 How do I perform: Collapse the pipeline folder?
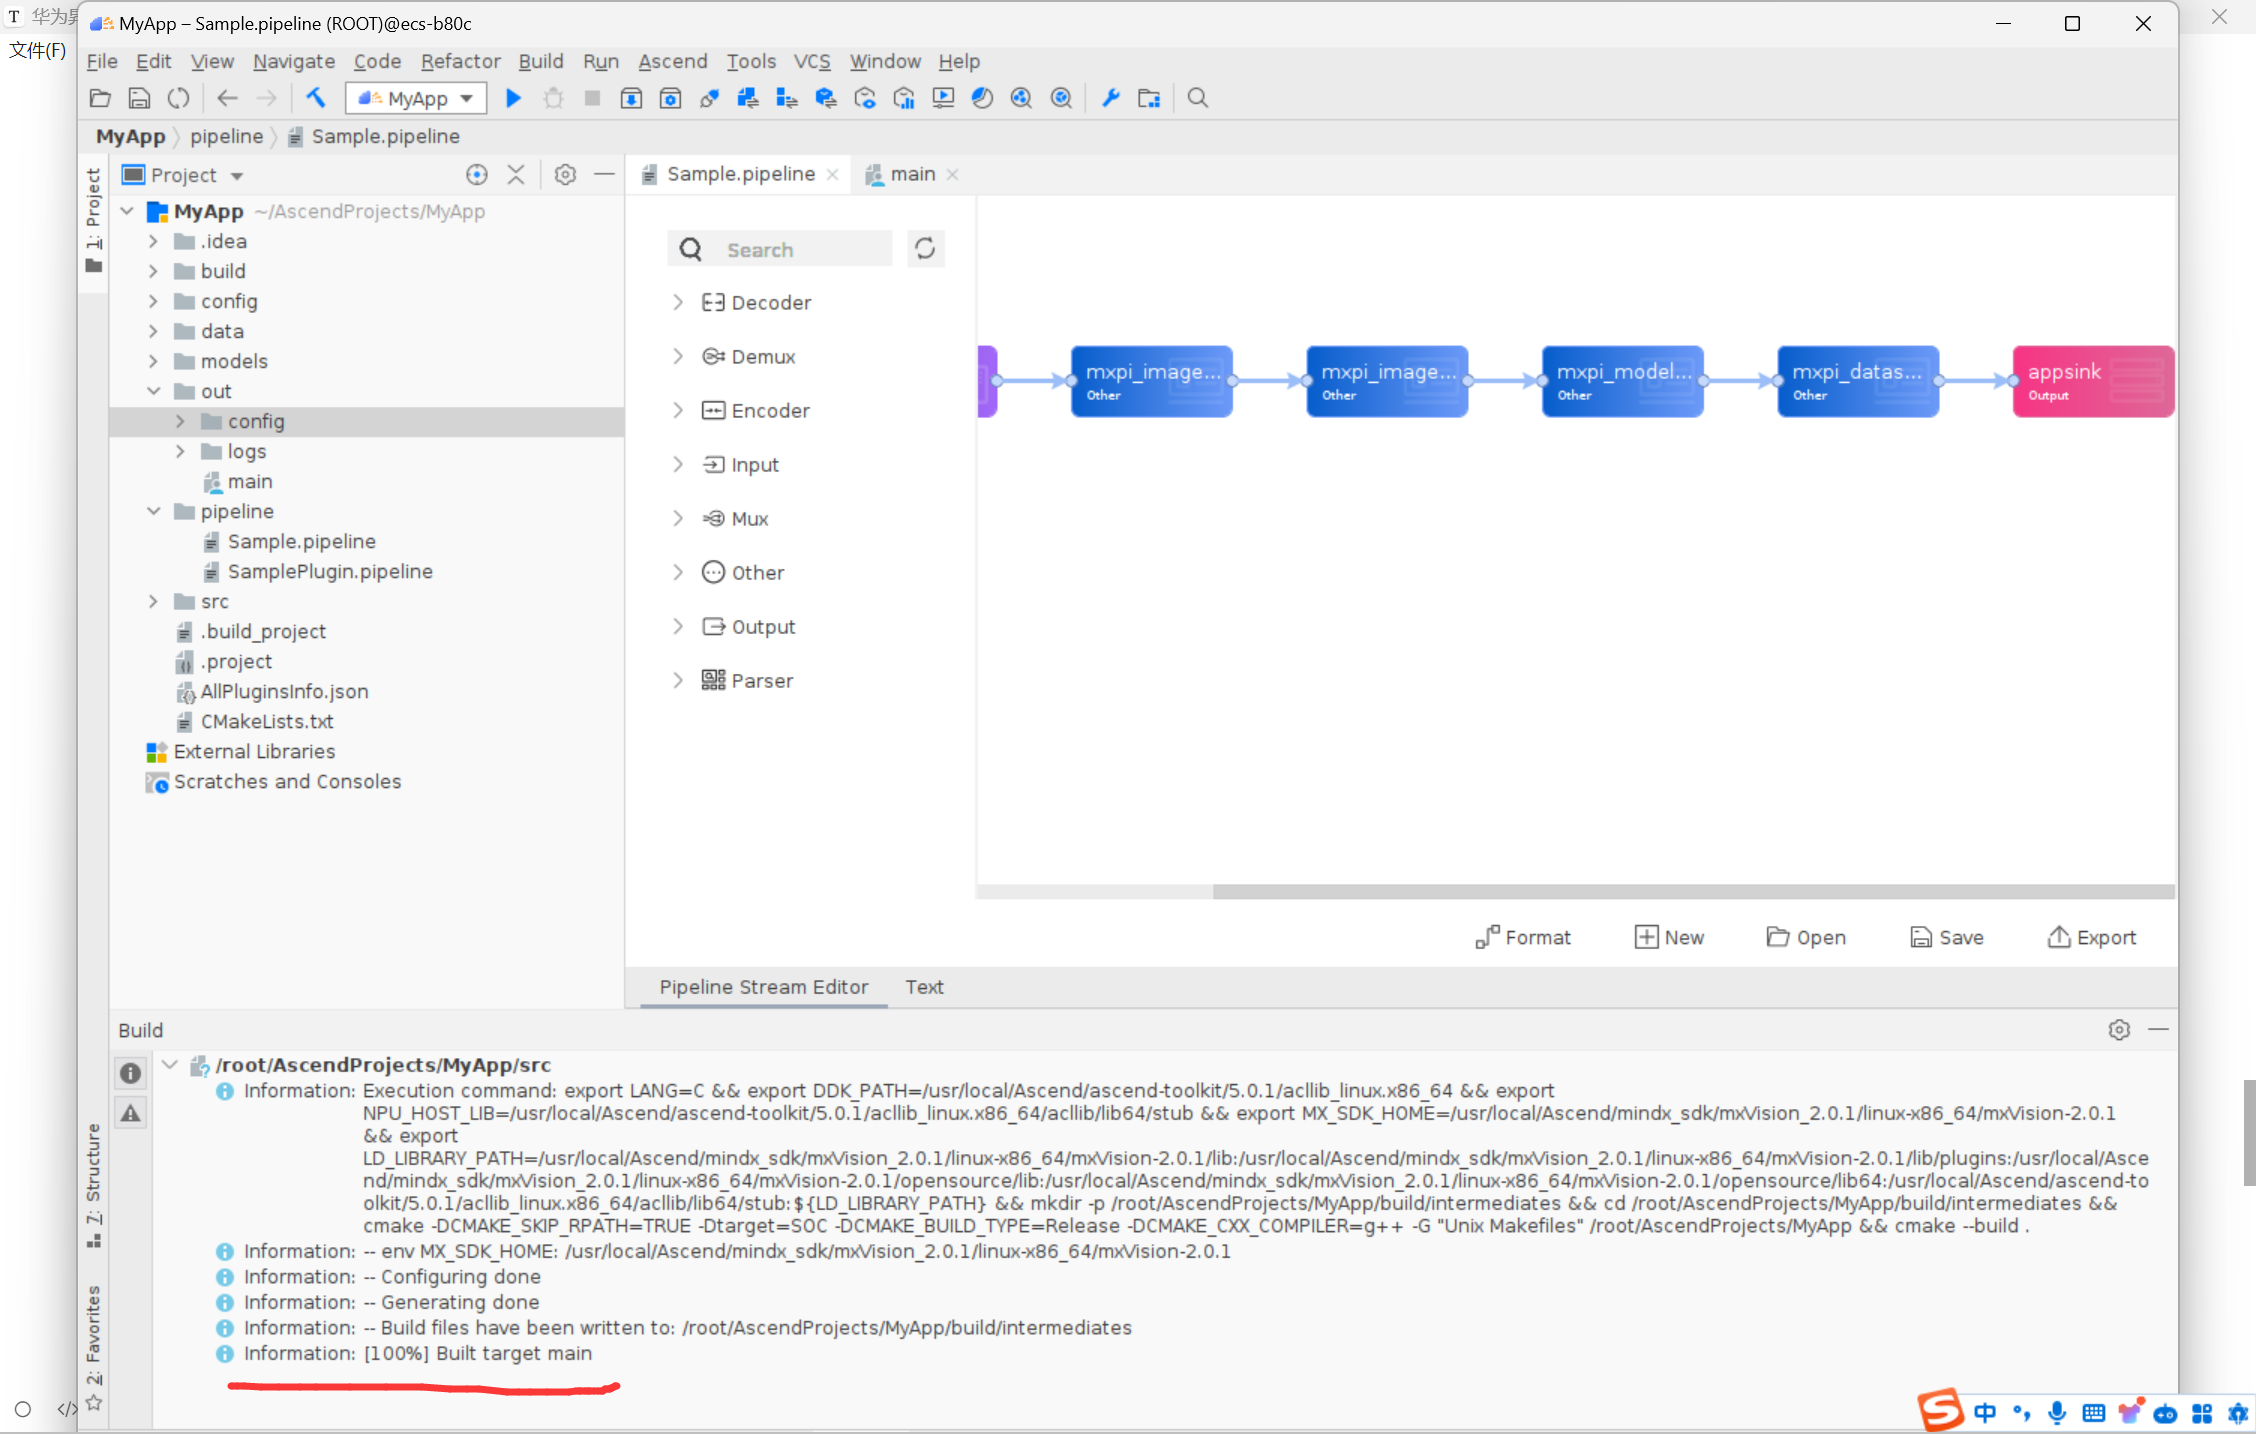[x=154, y=511]
